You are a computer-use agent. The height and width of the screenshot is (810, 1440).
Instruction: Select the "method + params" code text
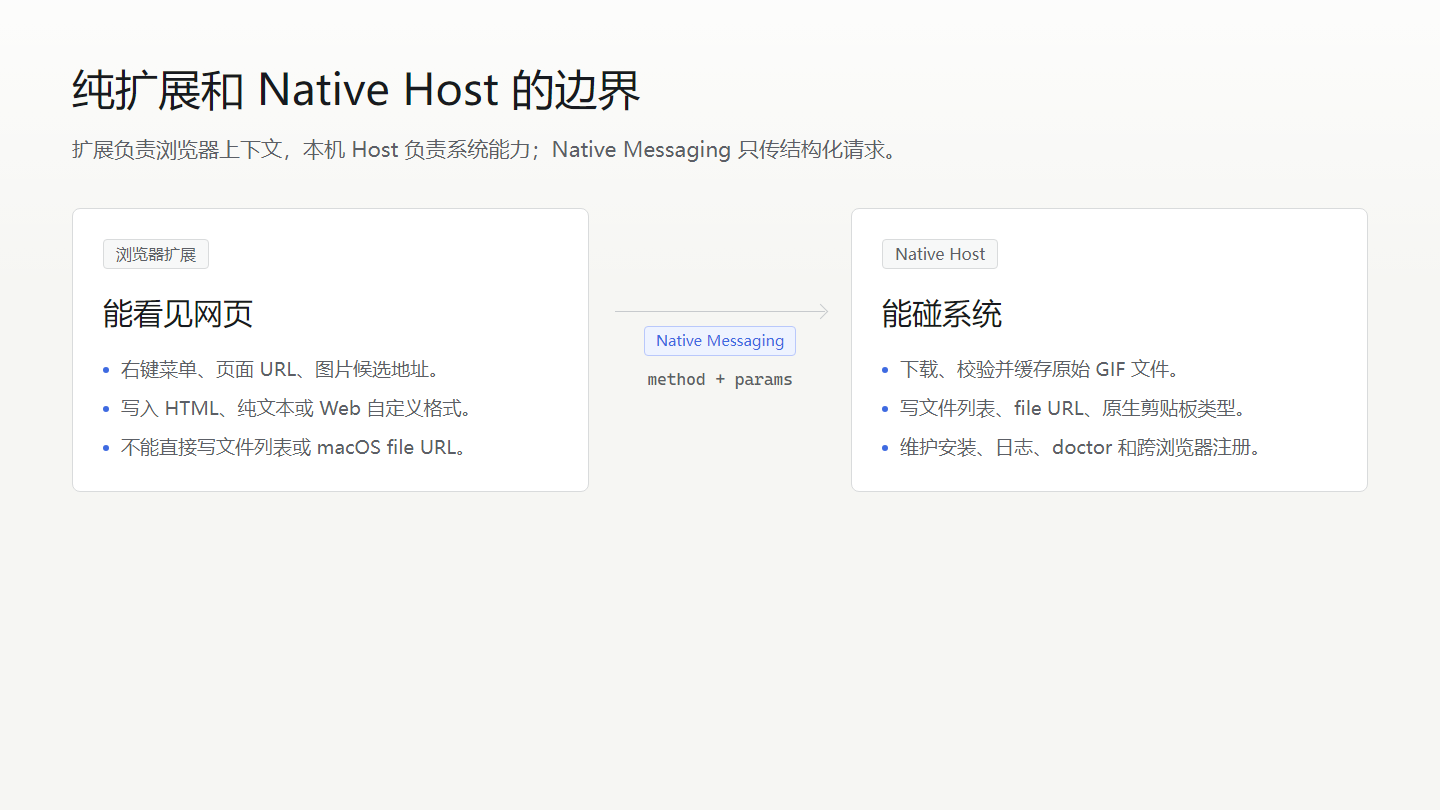click(720, 380)
